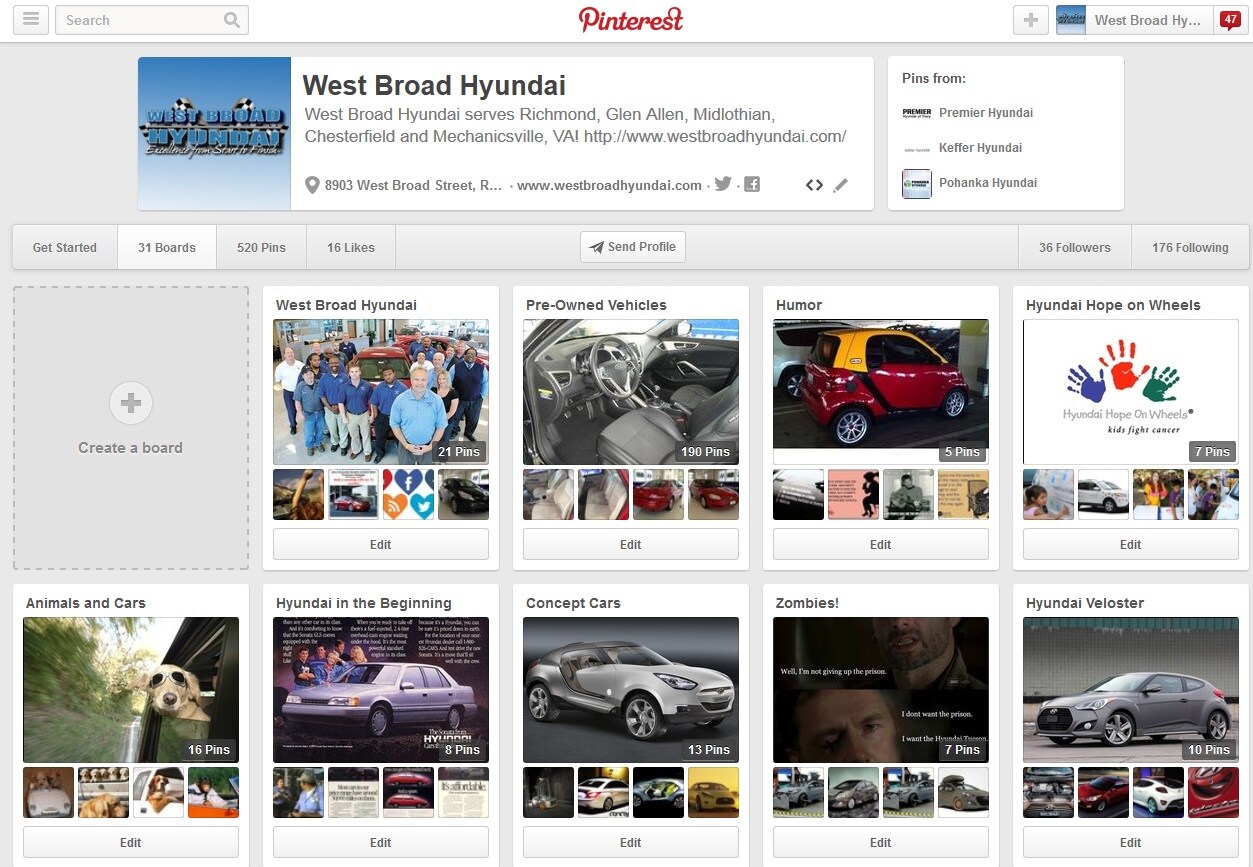Click the Create a board tile label
This screenshot has width=1253, height=867.
[x=131, y=448]
